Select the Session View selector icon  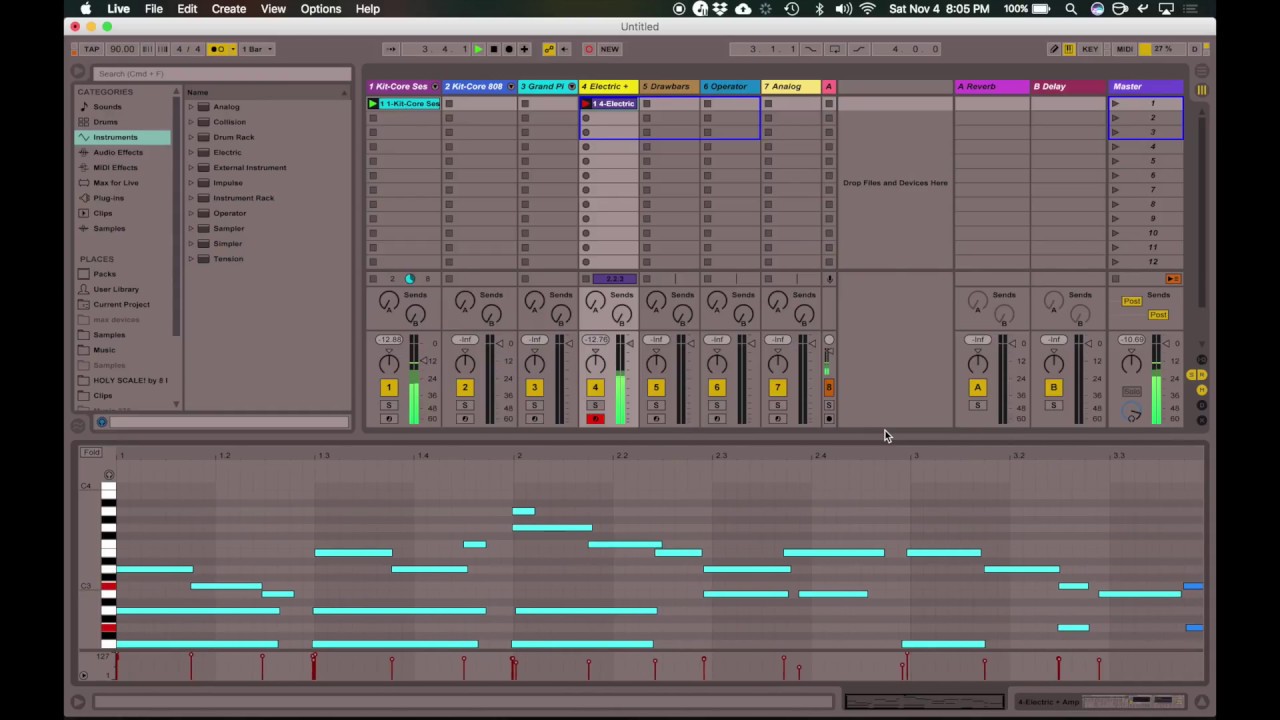[x=1201, y=90]
